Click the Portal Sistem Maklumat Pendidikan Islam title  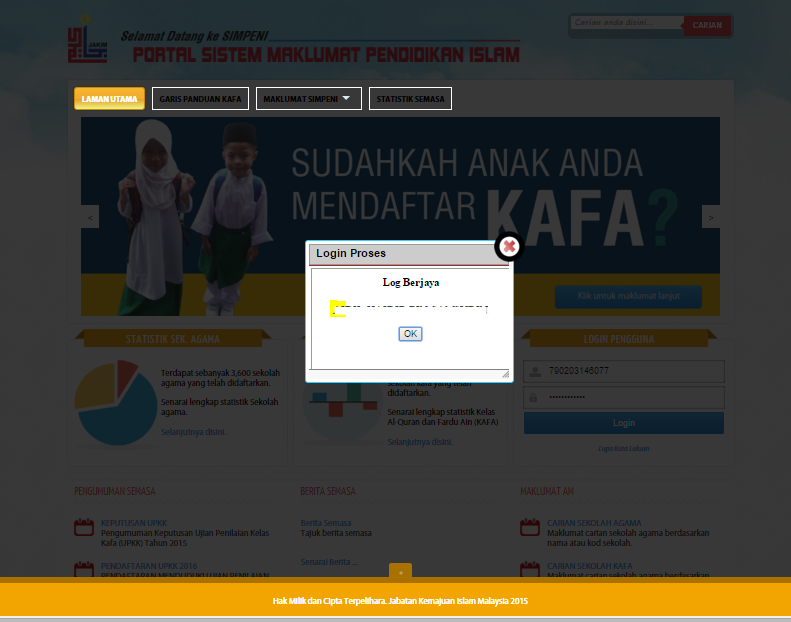click(326, 54)
